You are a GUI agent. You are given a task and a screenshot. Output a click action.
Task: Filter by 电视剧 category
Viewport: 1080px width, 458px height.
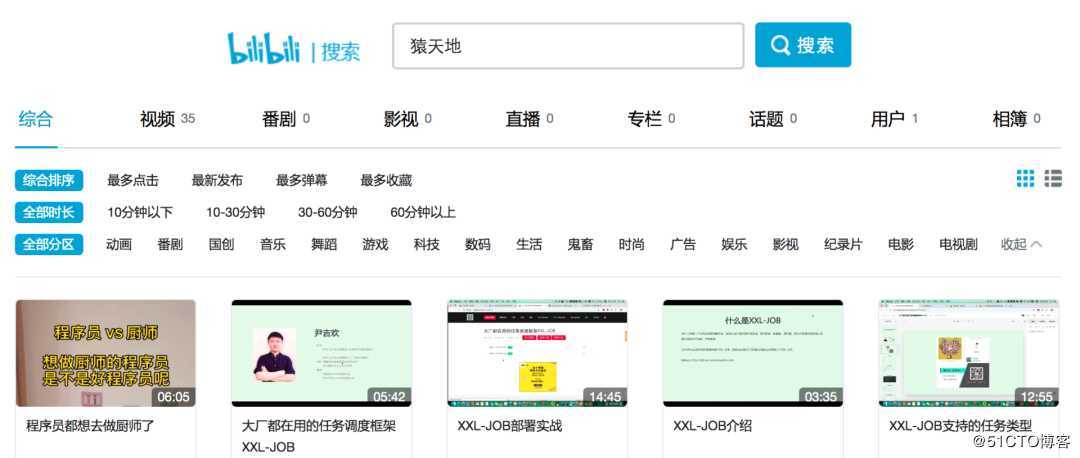[958, 244]
